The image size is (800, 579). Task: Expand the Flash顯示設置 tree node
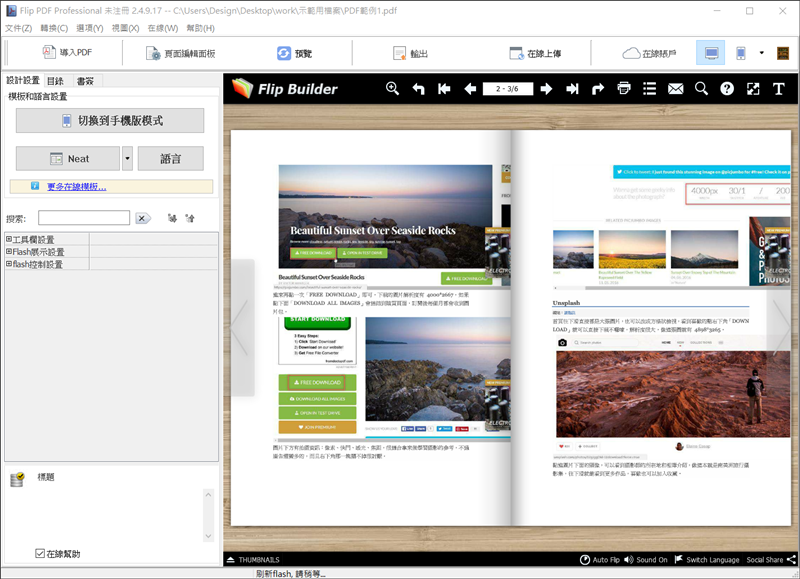pos(9,252)
